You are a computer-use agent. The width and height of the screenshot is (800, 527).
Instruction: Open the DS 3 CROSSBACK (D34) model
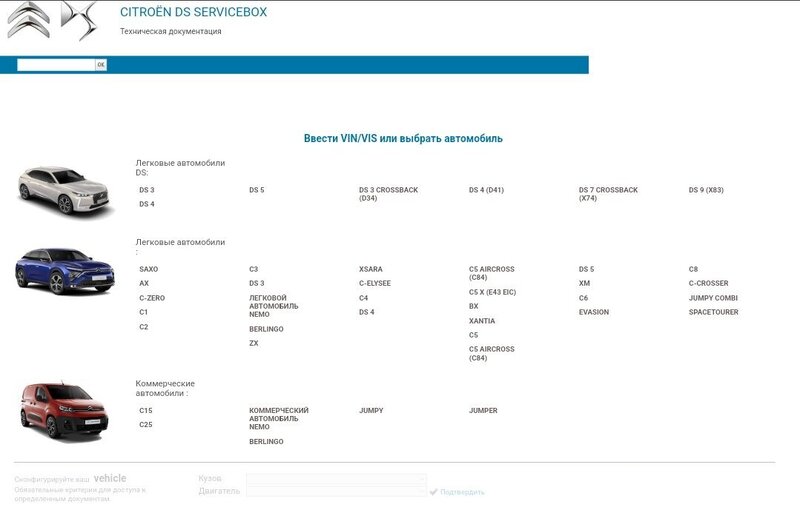tap(388, 194)
